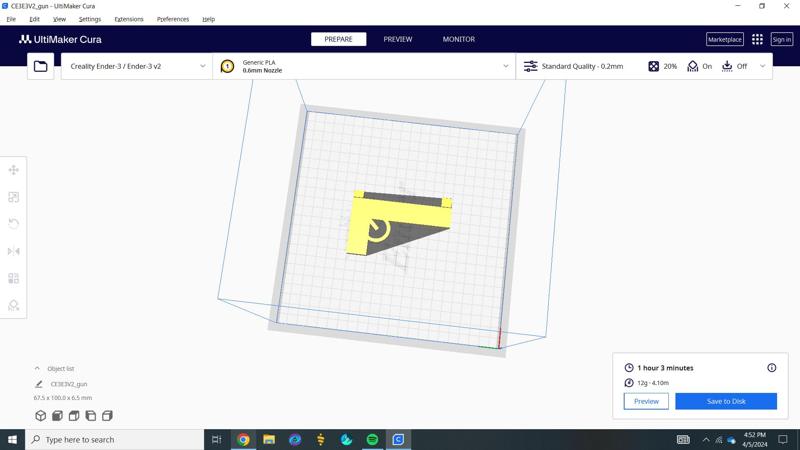Open the Help menu

(x=209, y=19)
